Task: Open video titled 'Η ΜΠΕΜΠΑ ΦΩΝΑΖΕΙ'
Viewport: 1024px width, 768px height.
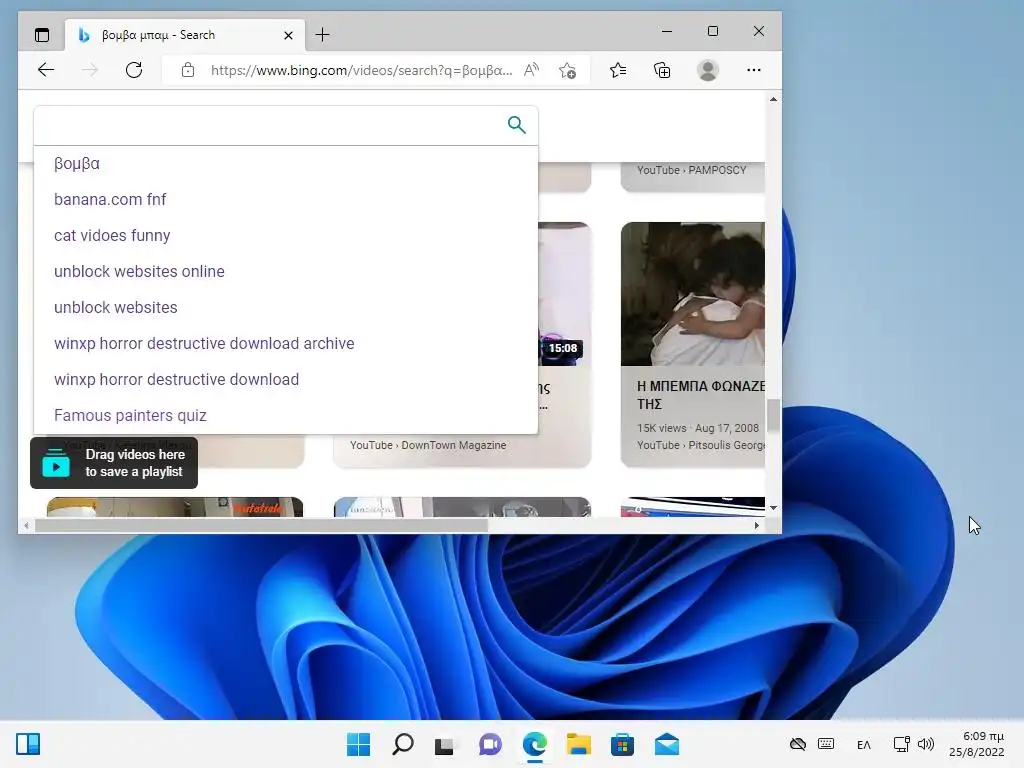Action: (701, 395)
